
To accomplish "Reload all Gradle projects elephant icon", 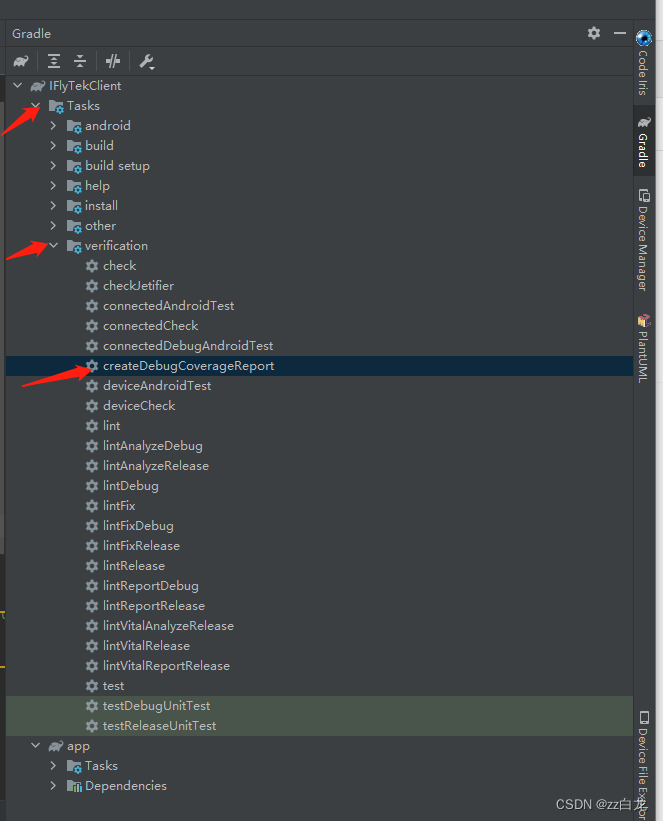I will pyautogui.click(x=21, y=61).
